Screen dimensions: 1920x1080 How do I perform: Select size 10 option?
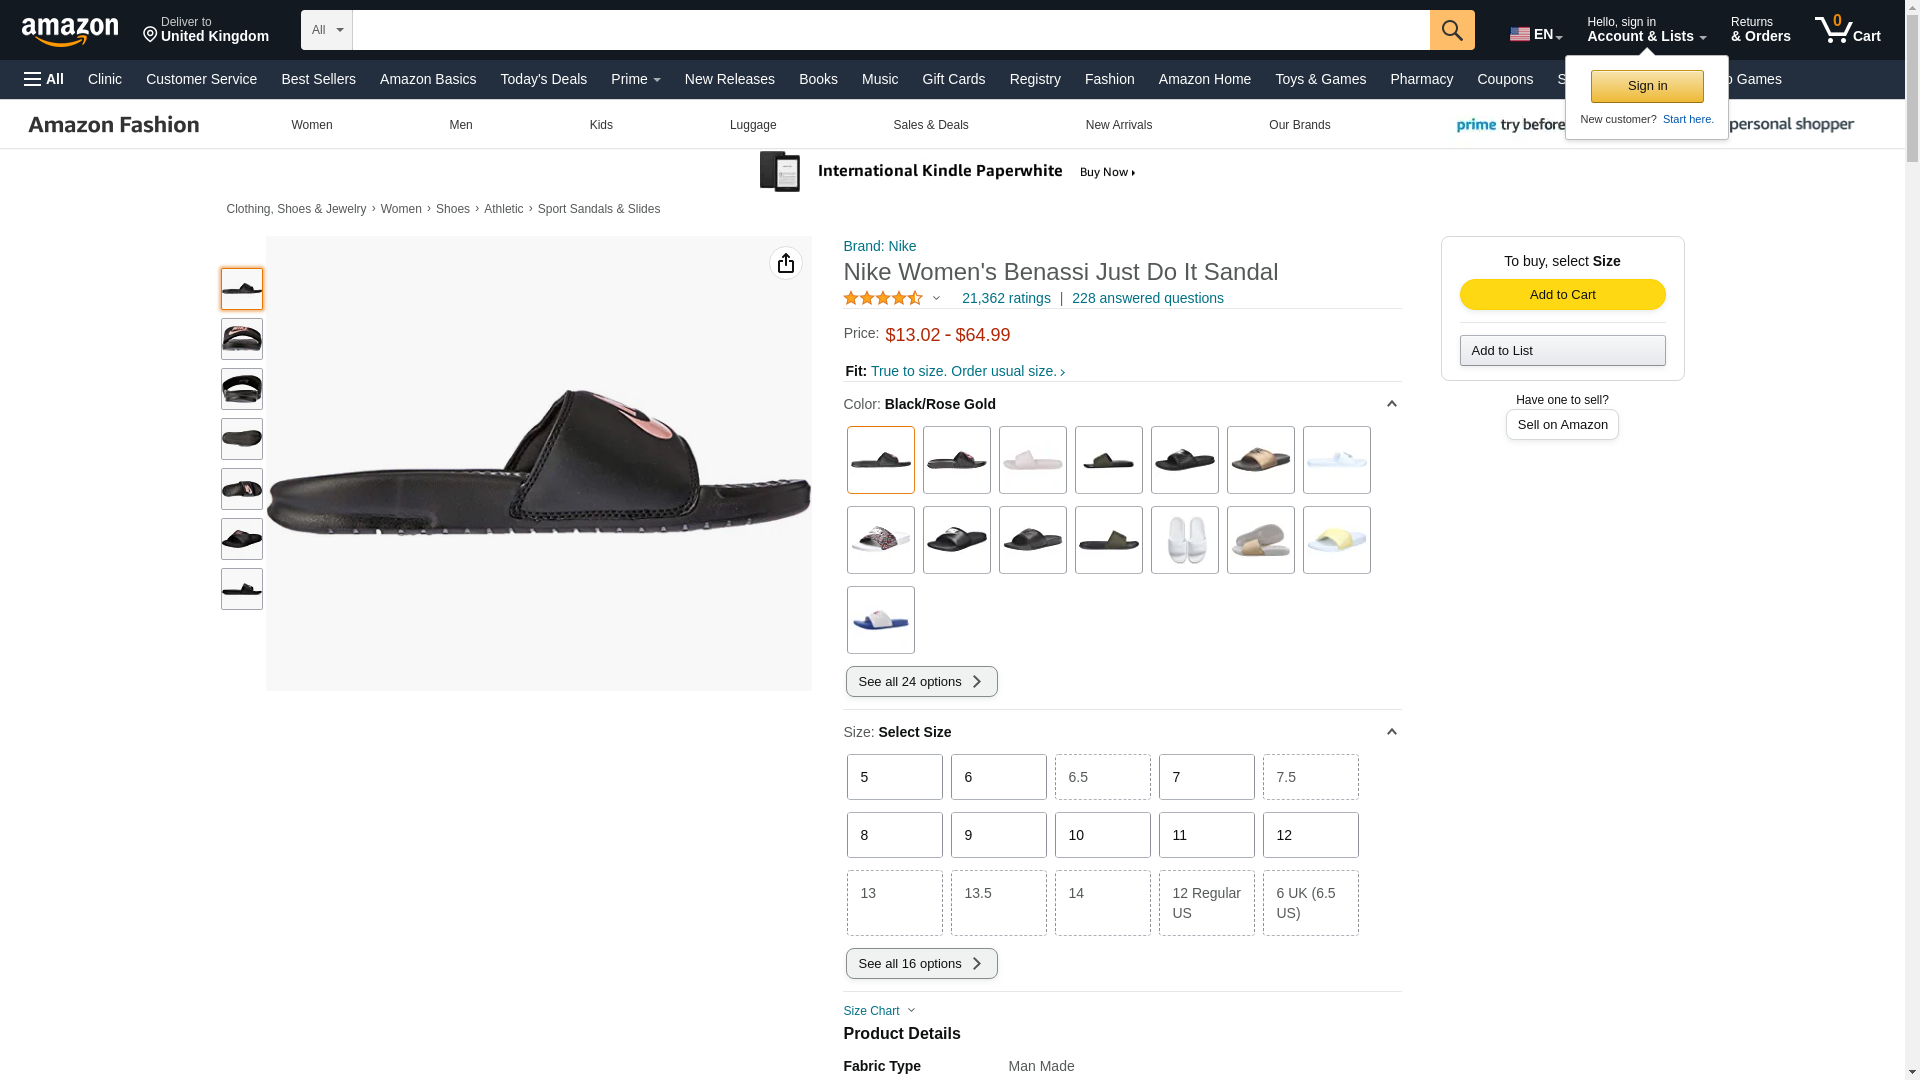[1101, 835]
